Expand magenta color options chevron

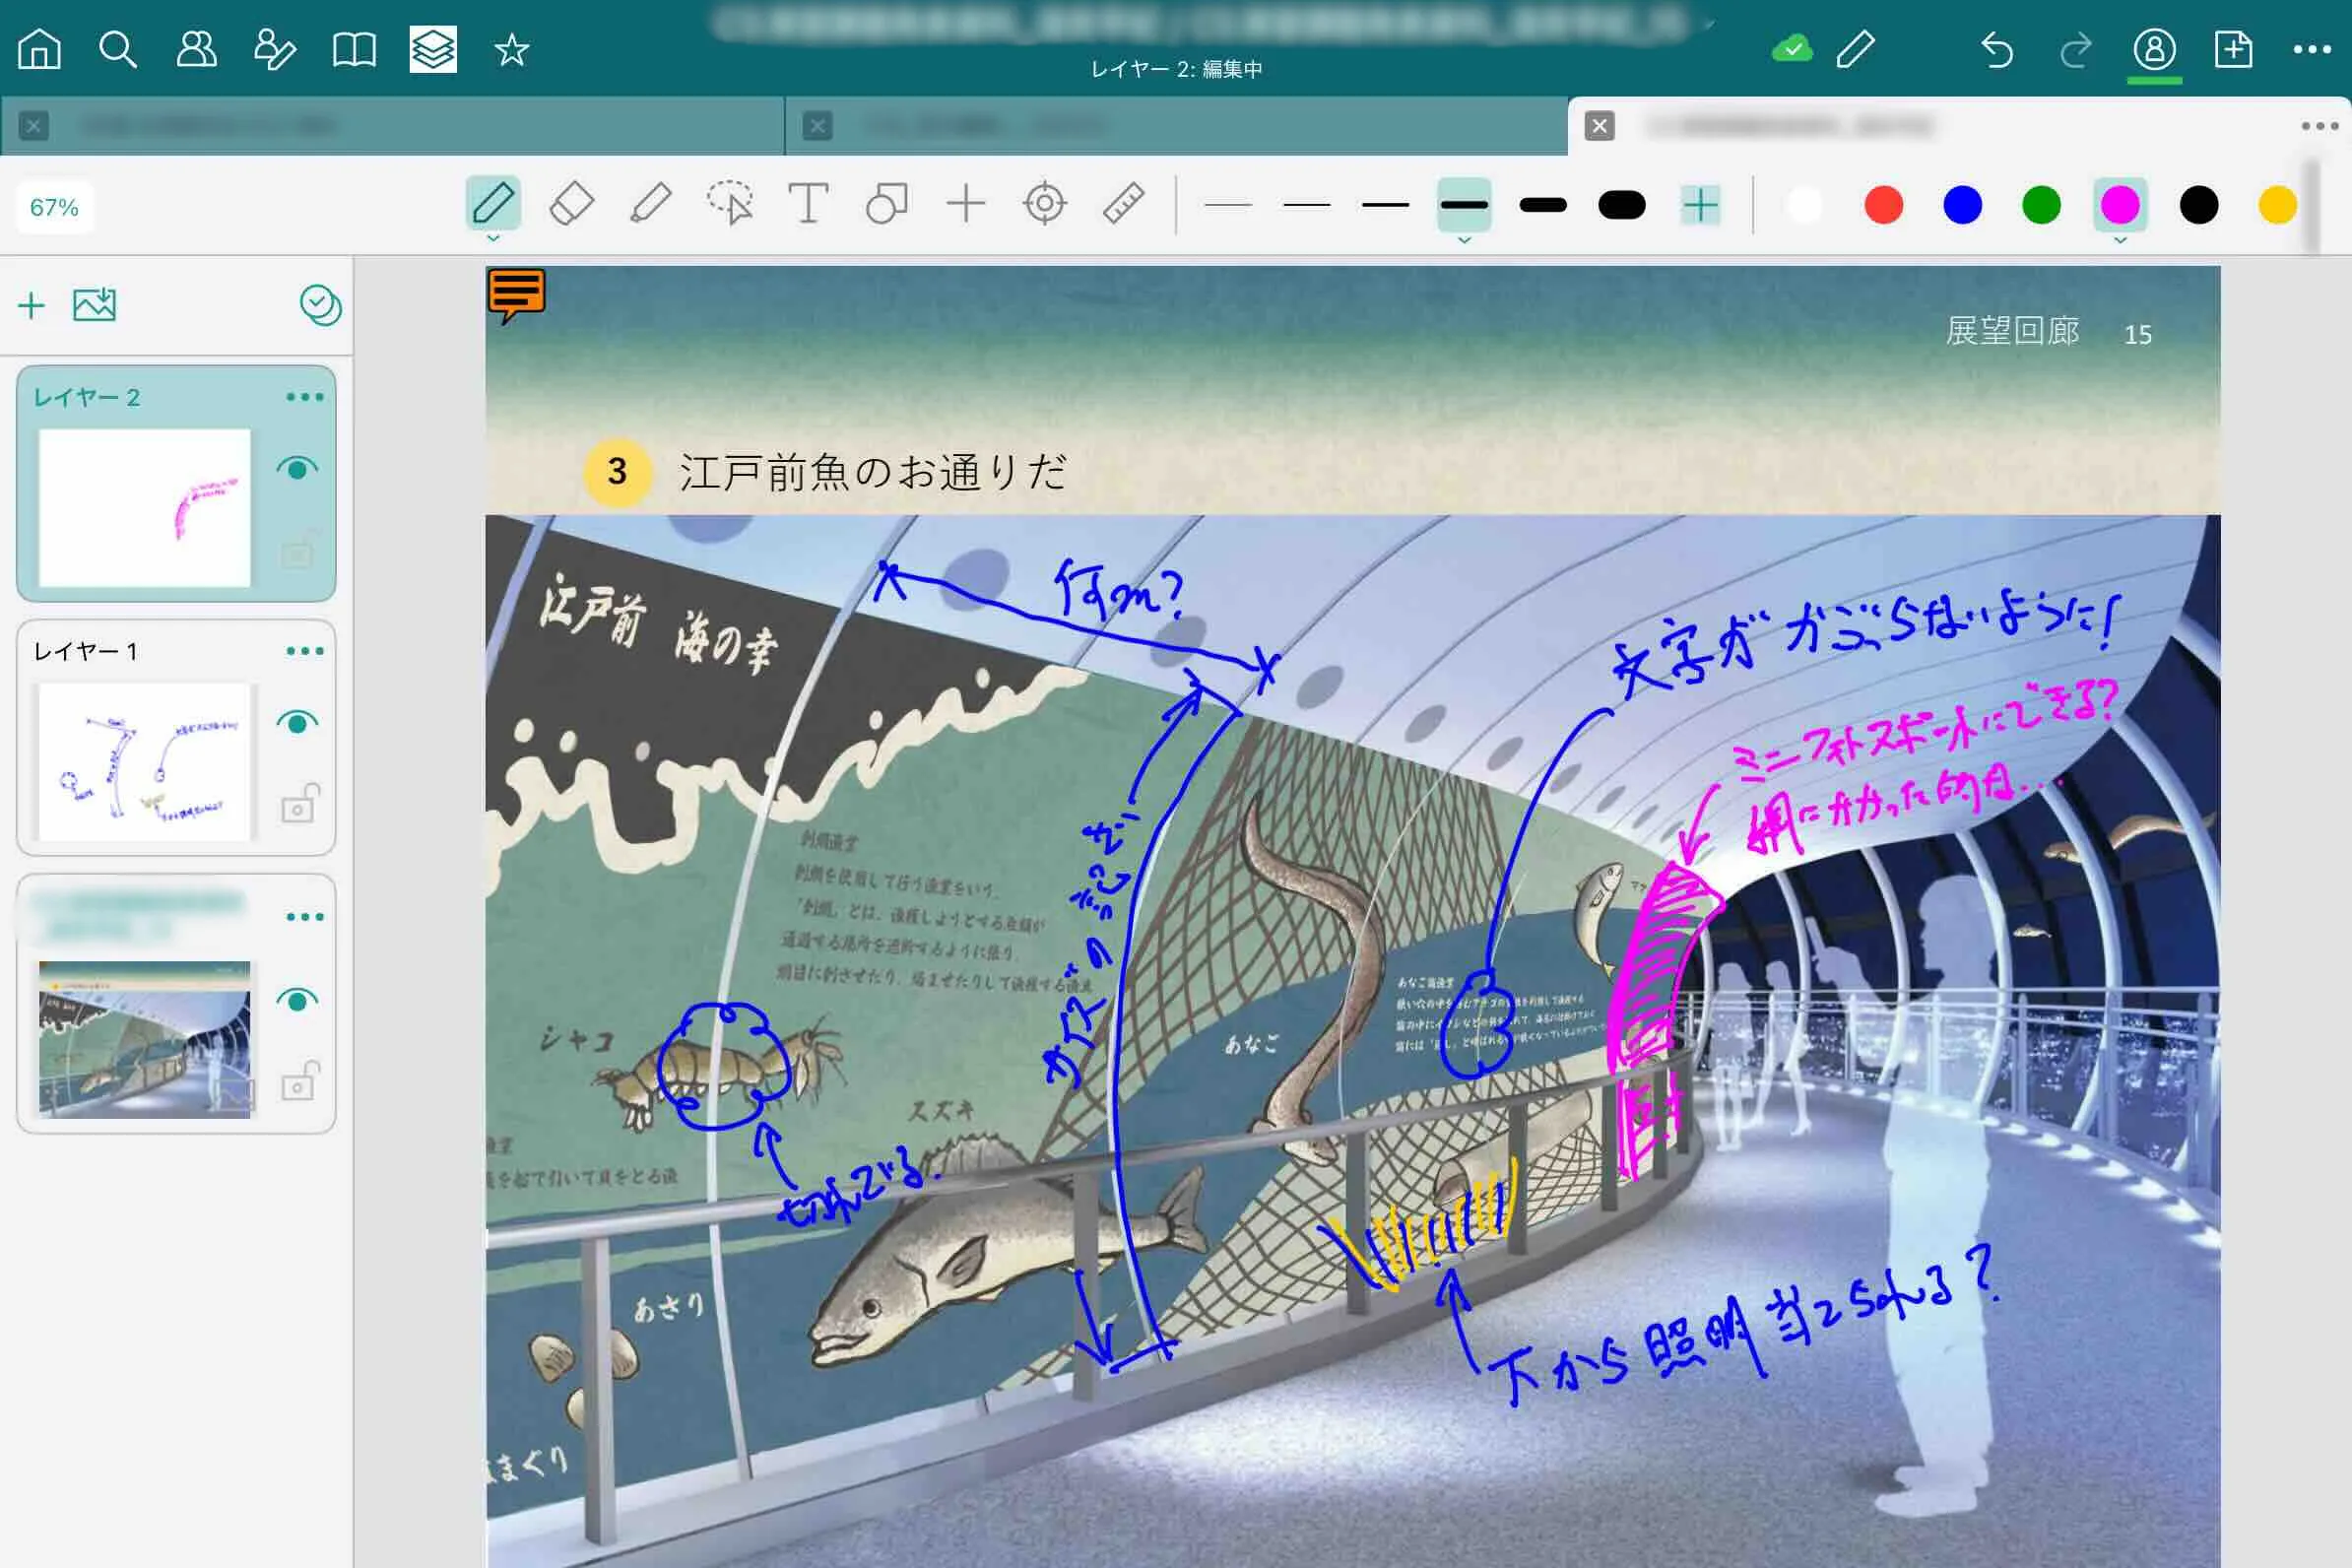pyautogui.click(x=2120, y=240)
